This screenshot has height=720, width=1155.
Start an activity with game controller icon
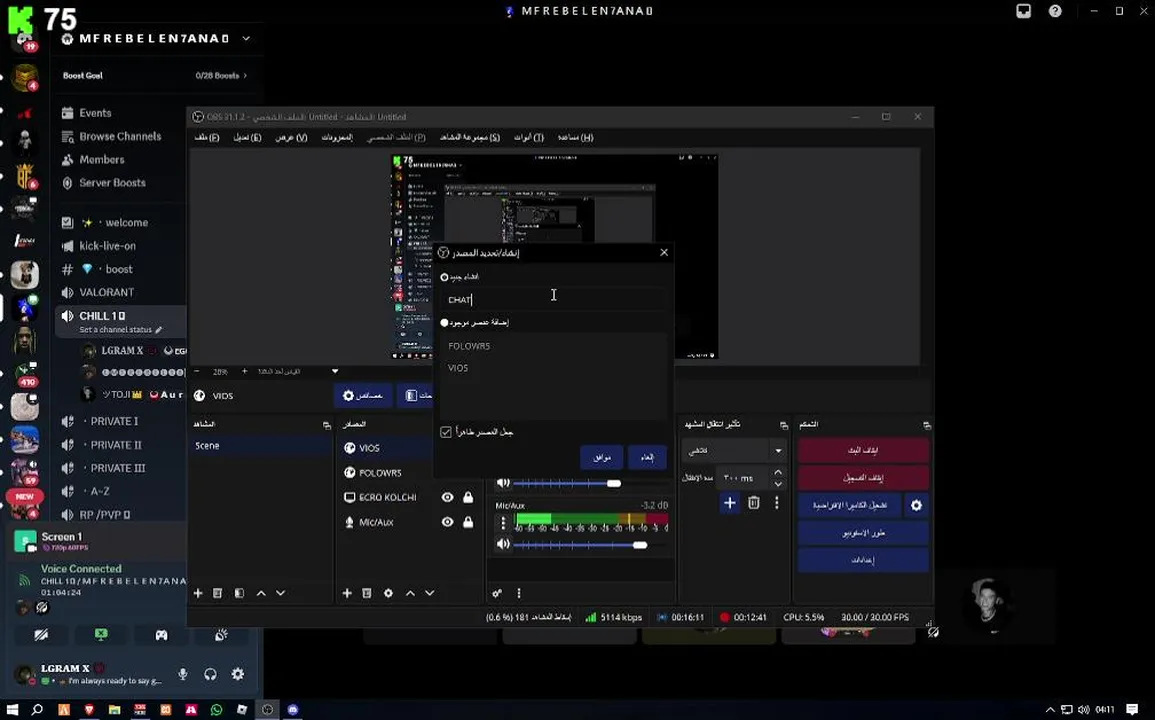tap(161, 635)
